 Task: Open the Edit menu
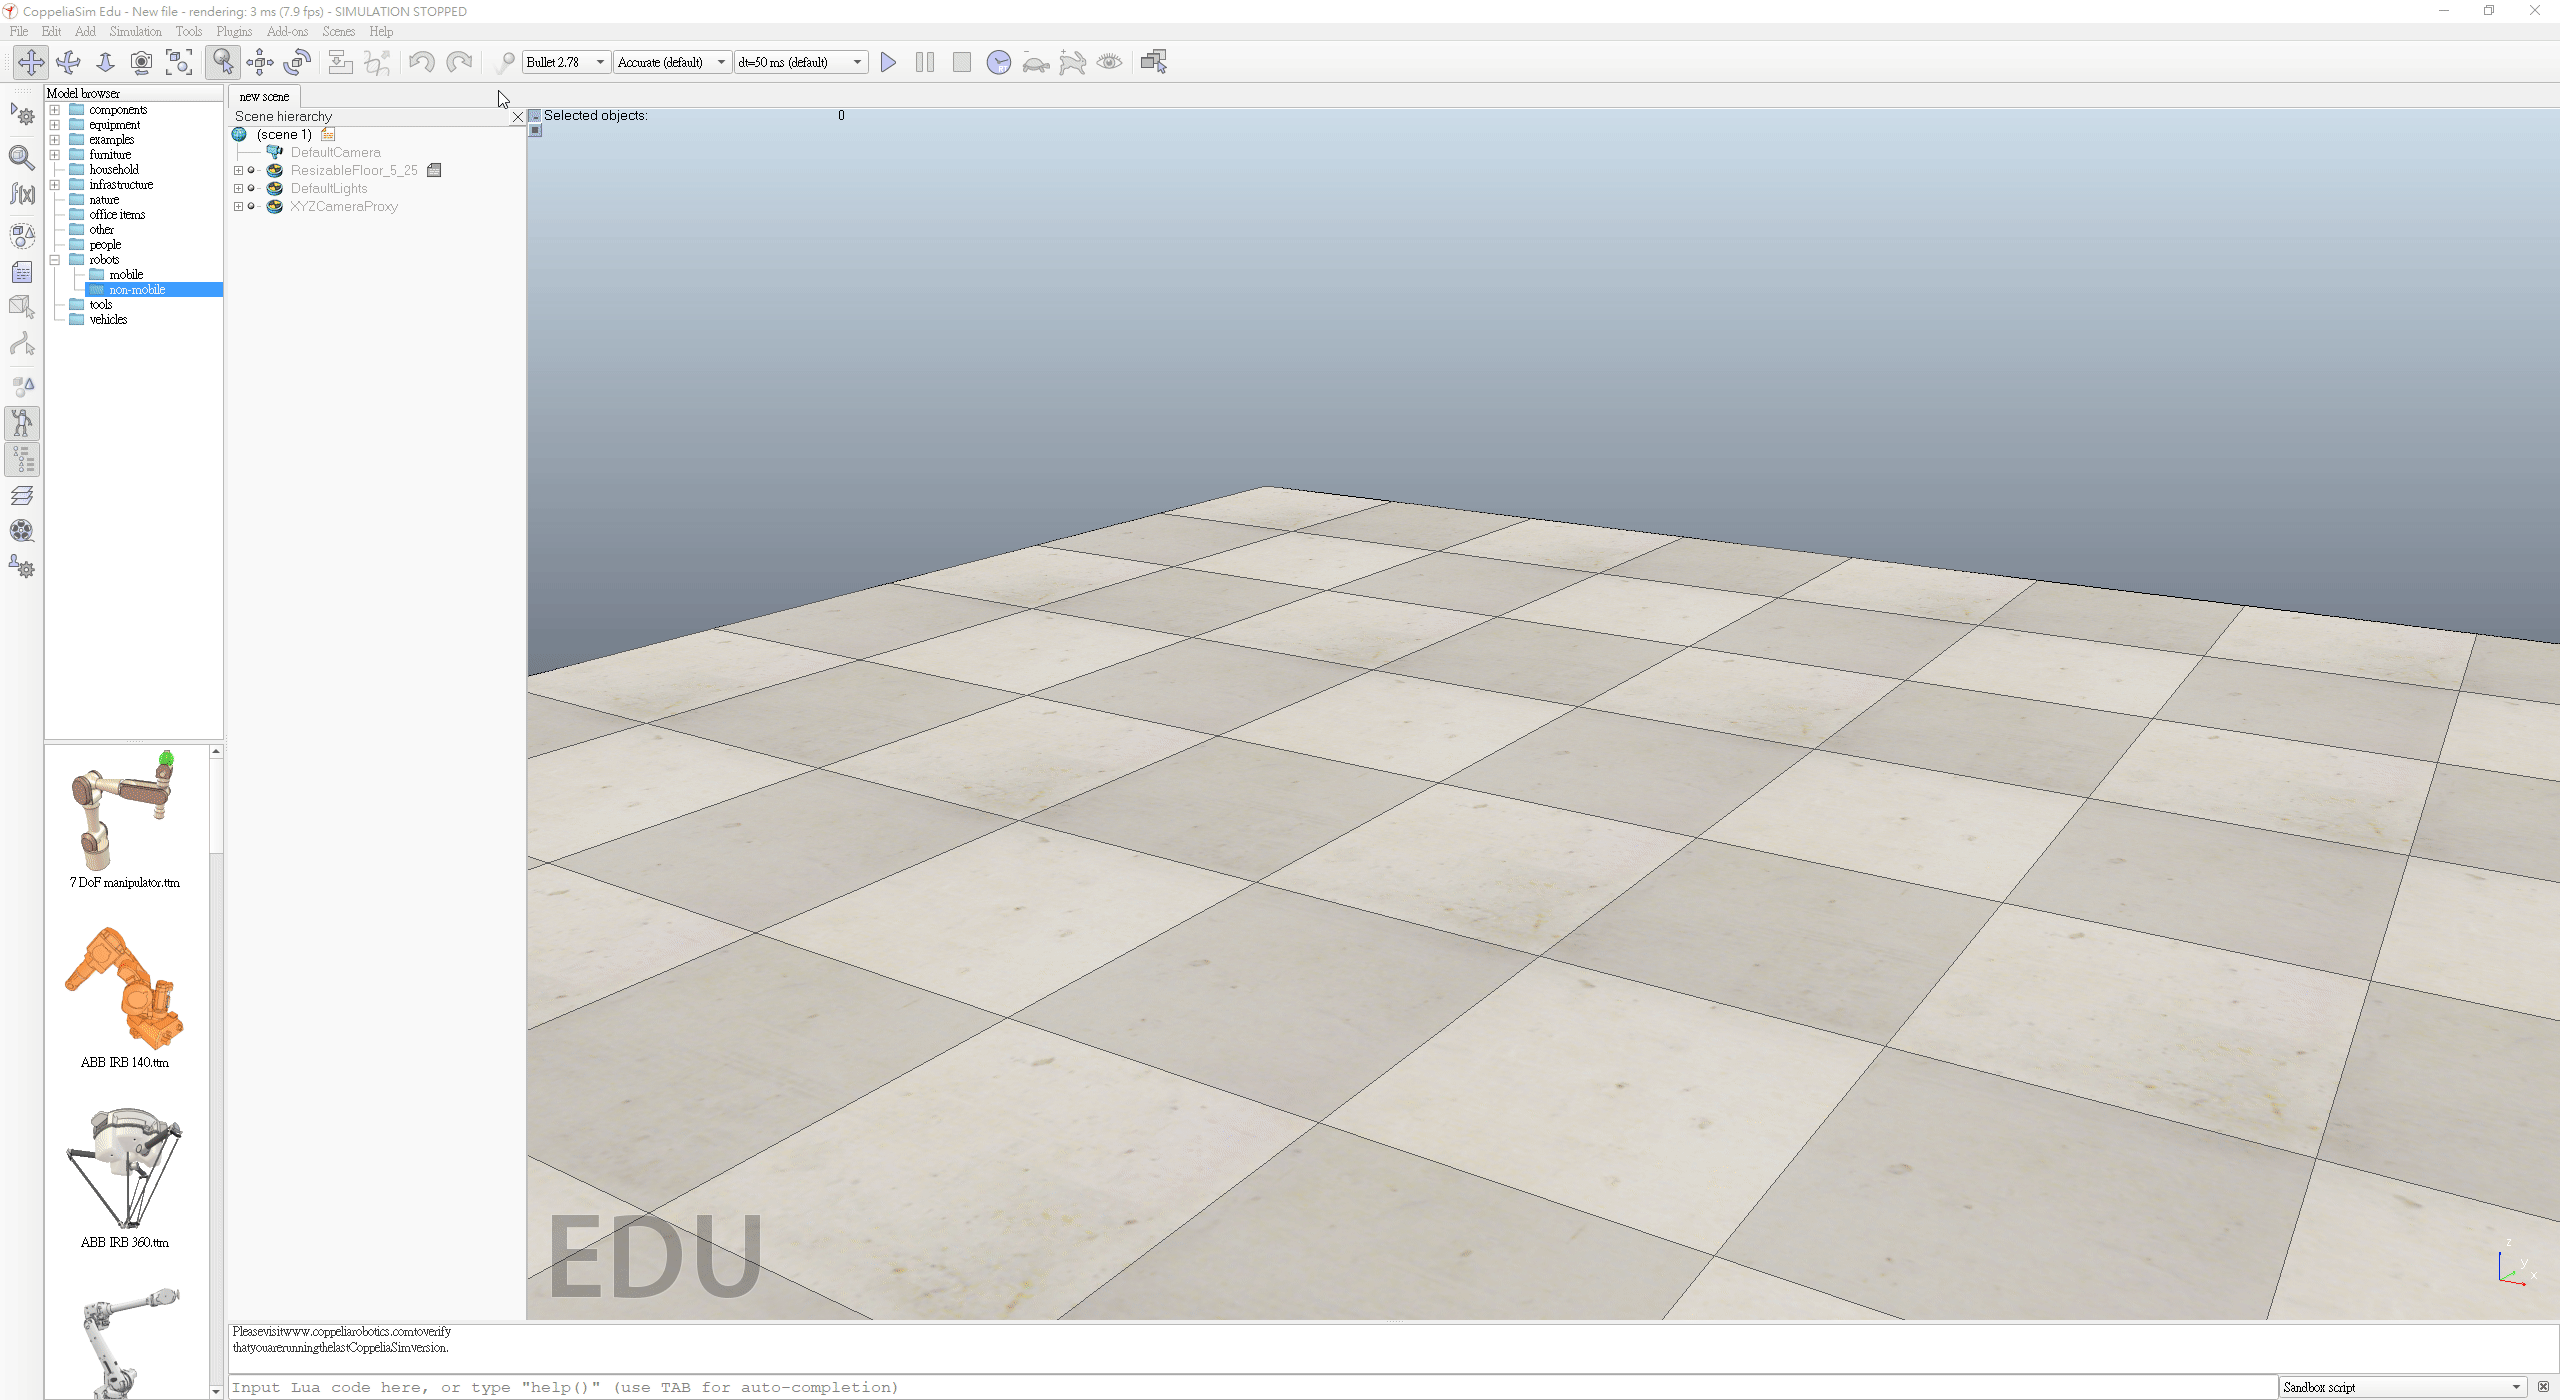[x=52, y=31]
